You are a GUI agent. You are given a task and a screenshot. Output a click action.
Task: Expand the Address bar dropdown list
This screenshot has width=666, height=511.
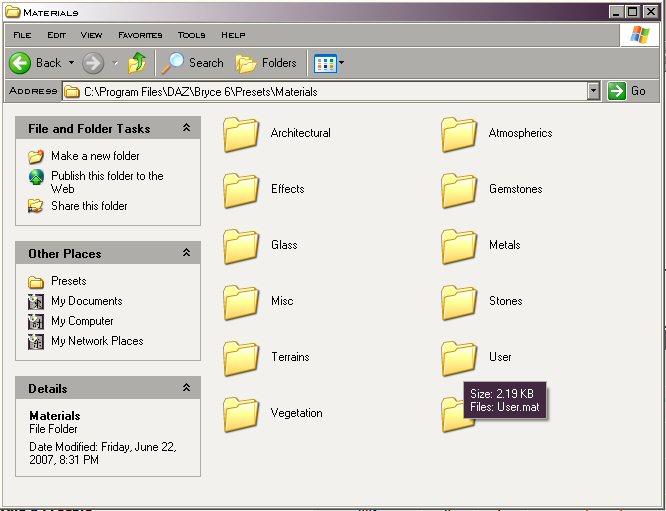(593, 91)
